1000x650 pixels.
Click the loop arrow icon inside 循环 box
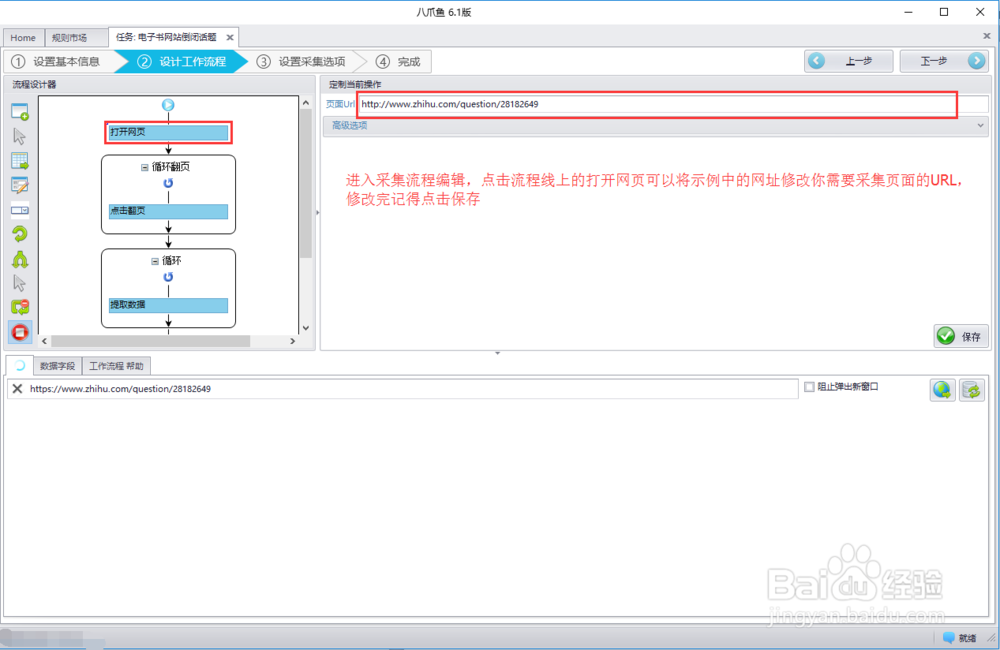coord(168,277)
